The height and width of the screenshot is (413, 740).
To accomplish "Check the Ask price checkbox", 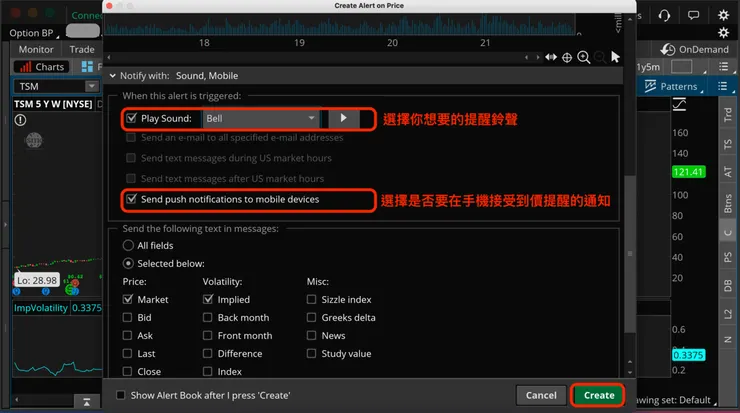I will coord(127,335).
